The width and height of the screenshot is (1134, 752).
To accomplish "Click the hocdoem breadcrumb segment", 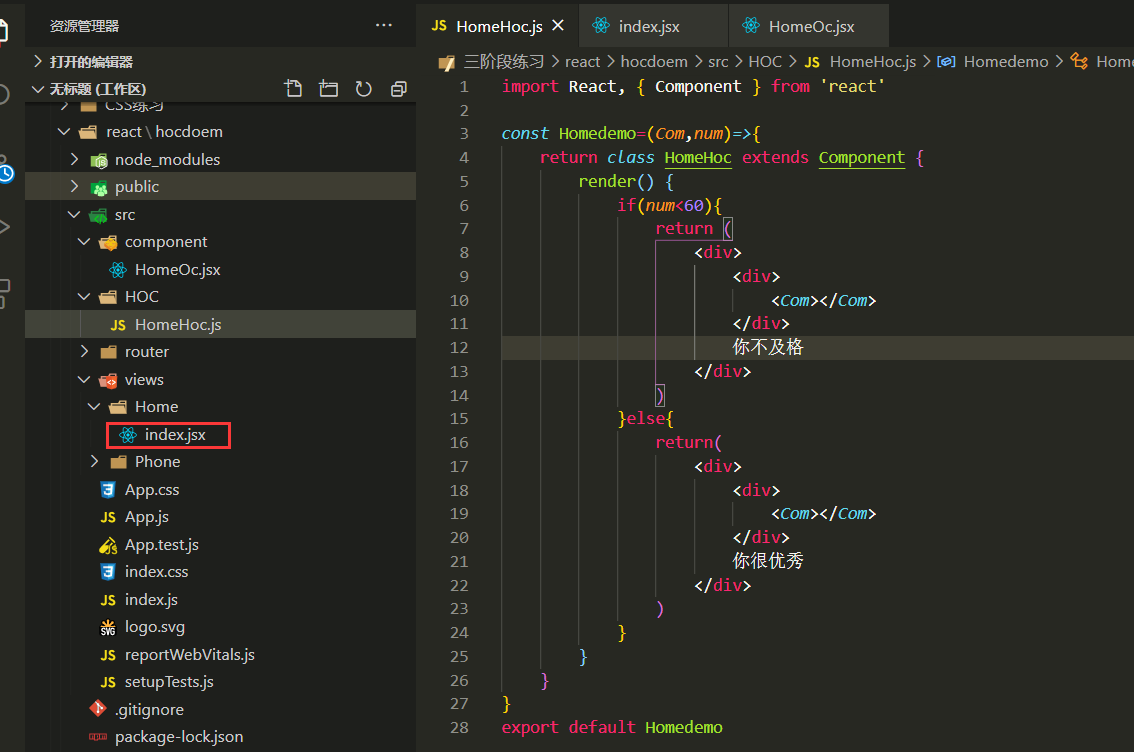I will pos(654,62).
